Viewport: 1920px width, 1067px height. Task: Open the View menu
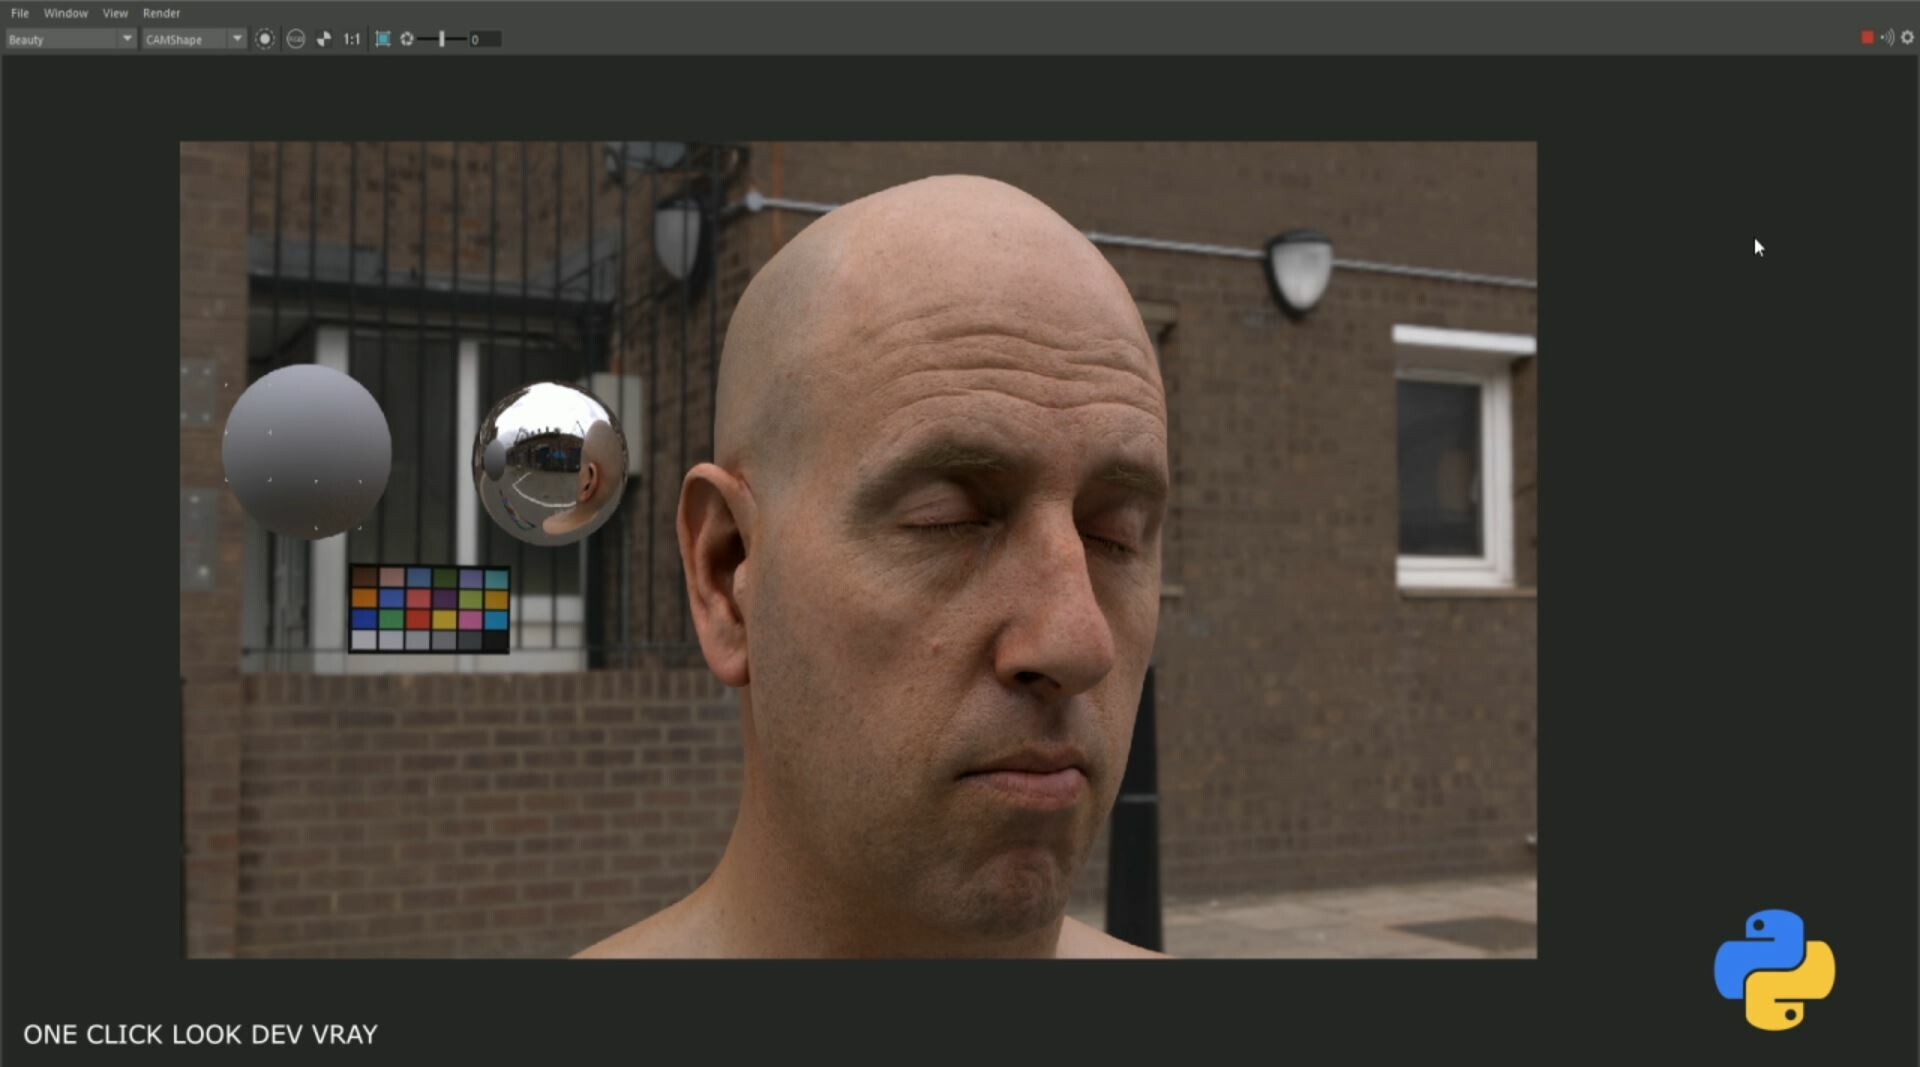pyautogui.click(x=115, y=13)
